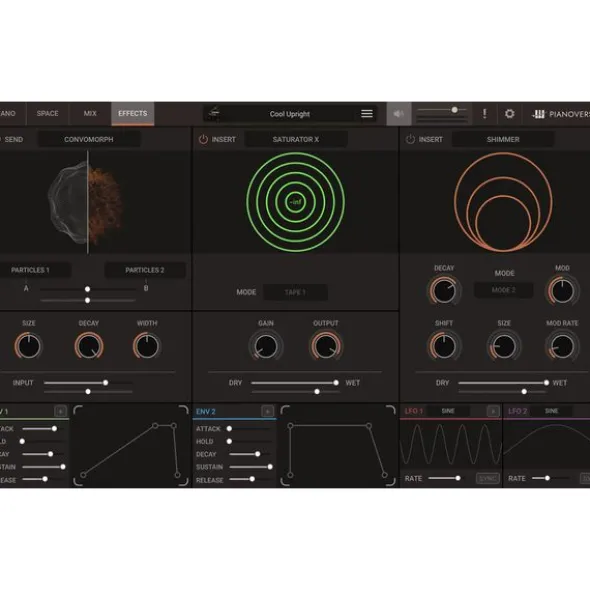Click the lower slider handle beneath Convomorph INPUT
This screenshot has height=591, width=590.
coord(88,392)
